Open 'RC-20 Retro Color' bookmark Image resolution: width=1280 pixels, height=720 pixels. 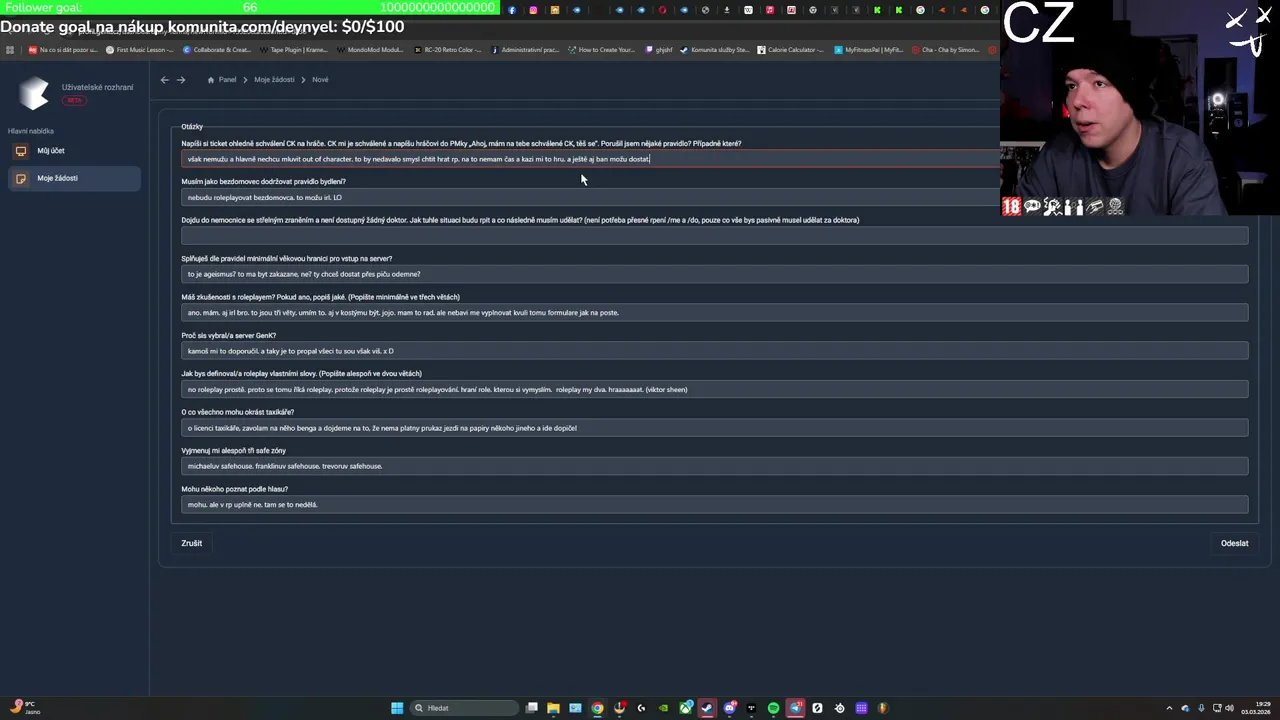coord(447,50)
